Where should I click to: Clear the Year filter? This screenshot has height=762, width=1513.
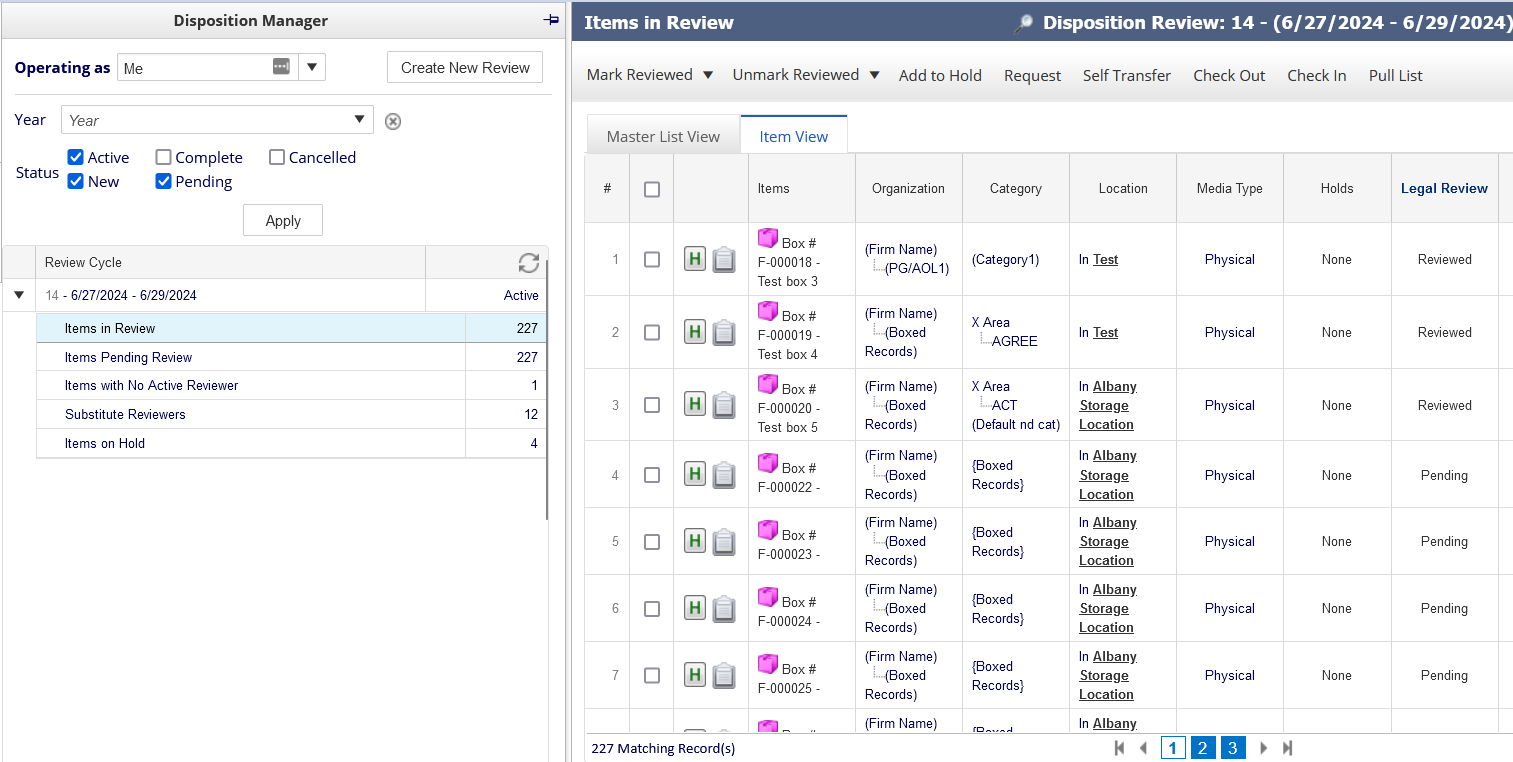[x=393, y=121]
